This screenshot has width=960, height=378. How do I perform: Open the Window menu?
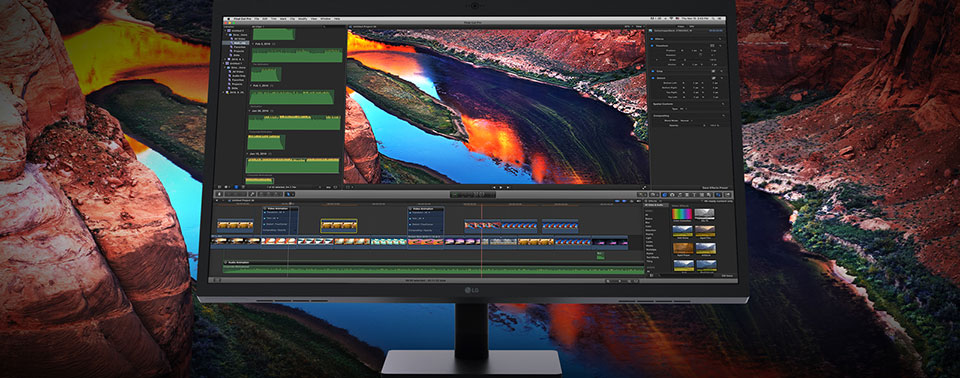click(326, 19)
